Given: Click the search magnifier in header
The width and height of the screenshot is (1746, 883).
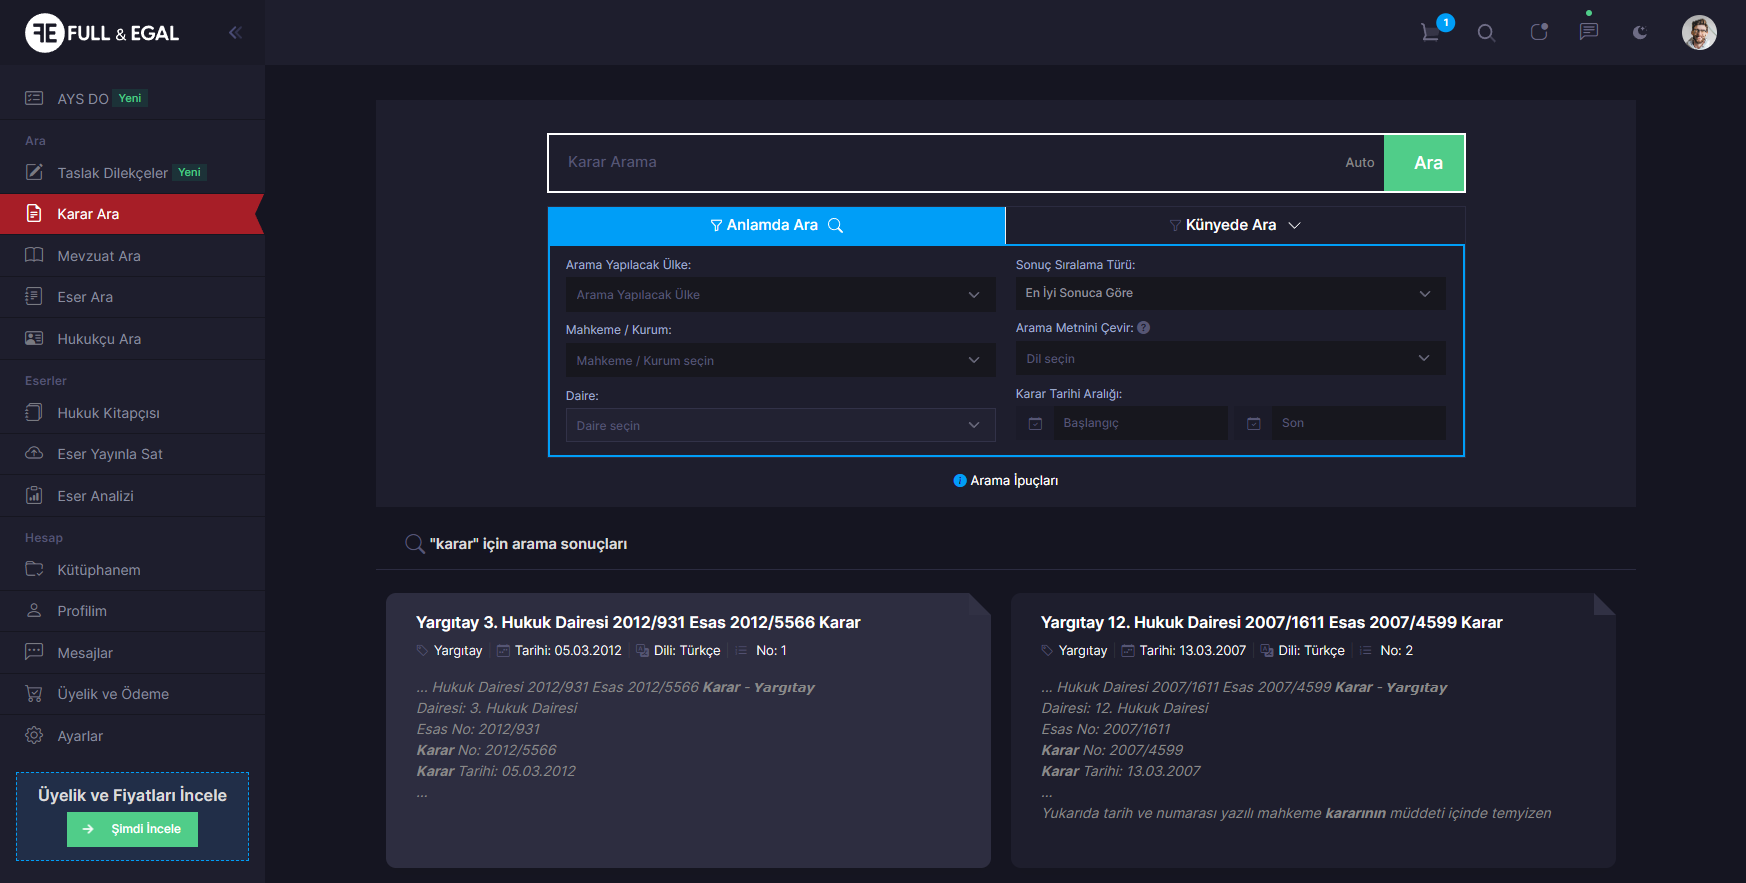Looking at the screenshot, I should tap(1486, 33).
